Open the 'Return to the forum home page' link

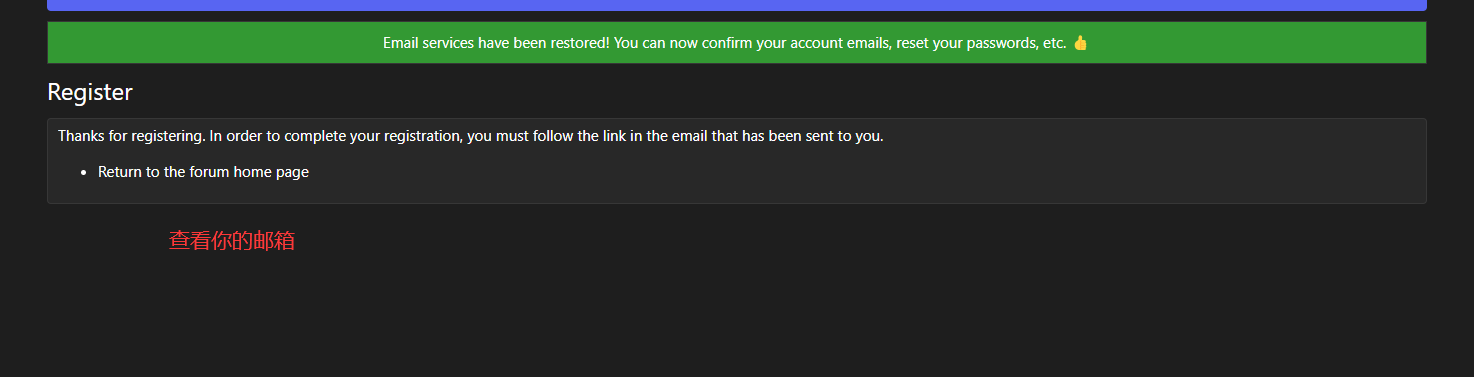(x=203, y=172)
